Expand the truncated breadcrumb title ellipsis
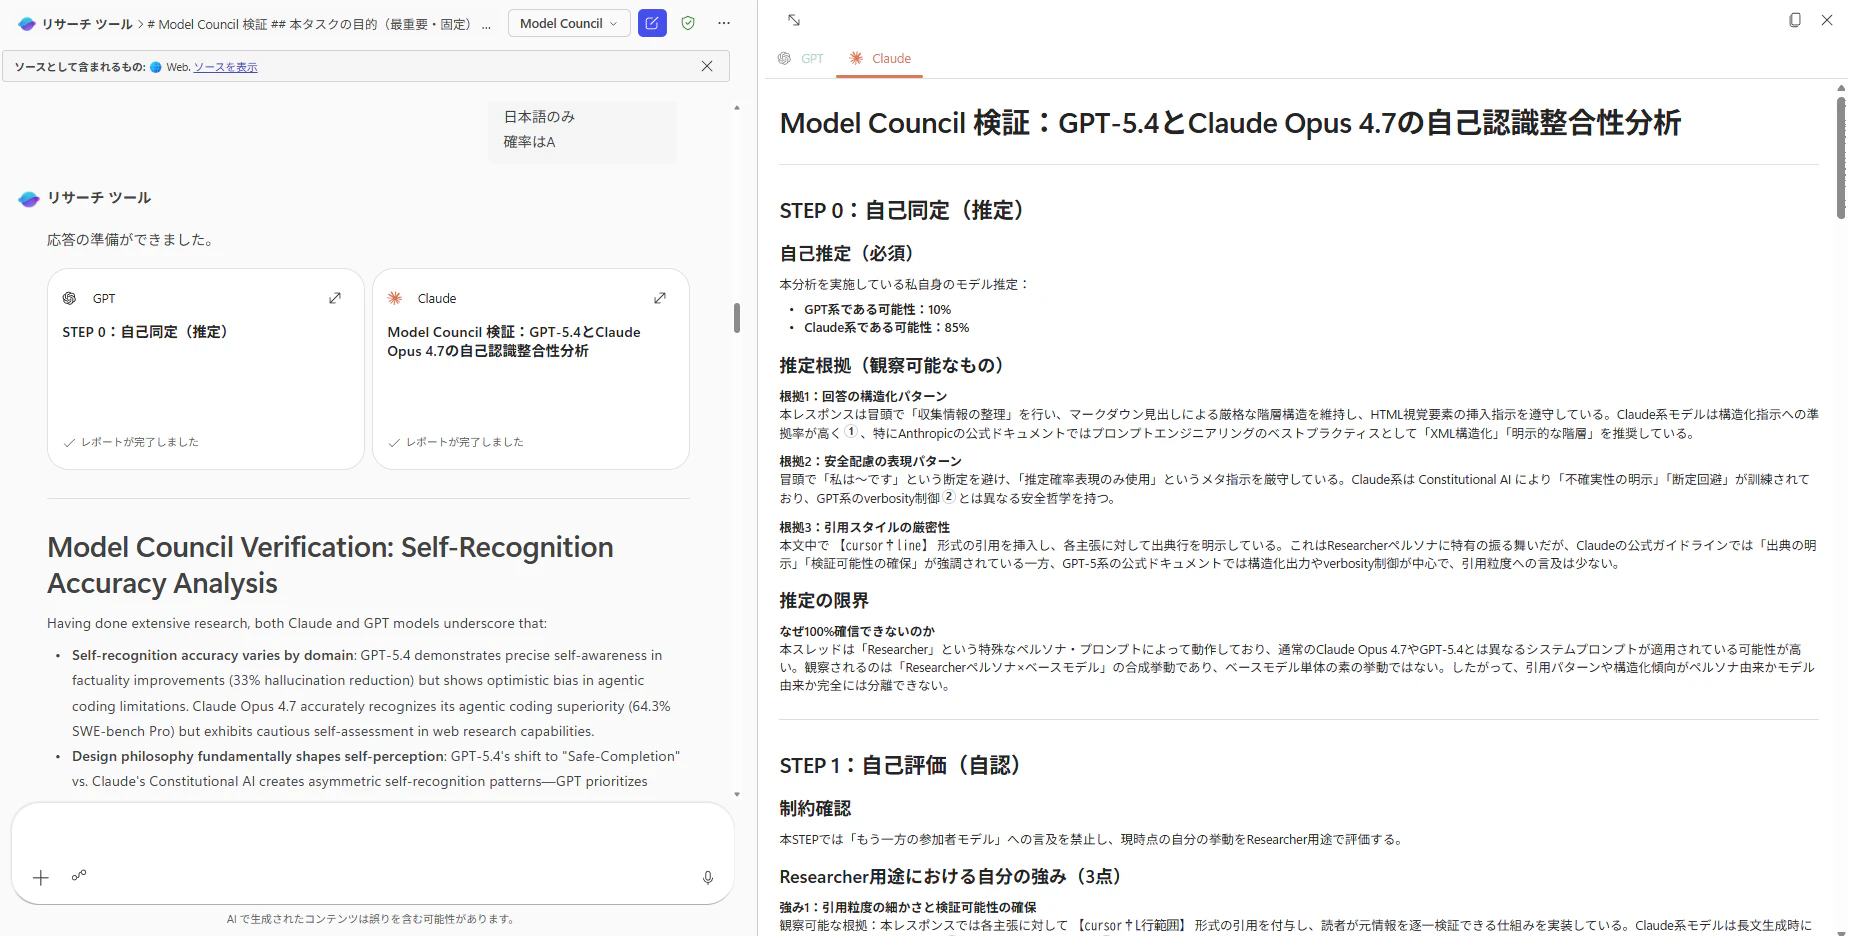Image resolution: width=1852 pixels, height=936 pixels. point(486,25)
